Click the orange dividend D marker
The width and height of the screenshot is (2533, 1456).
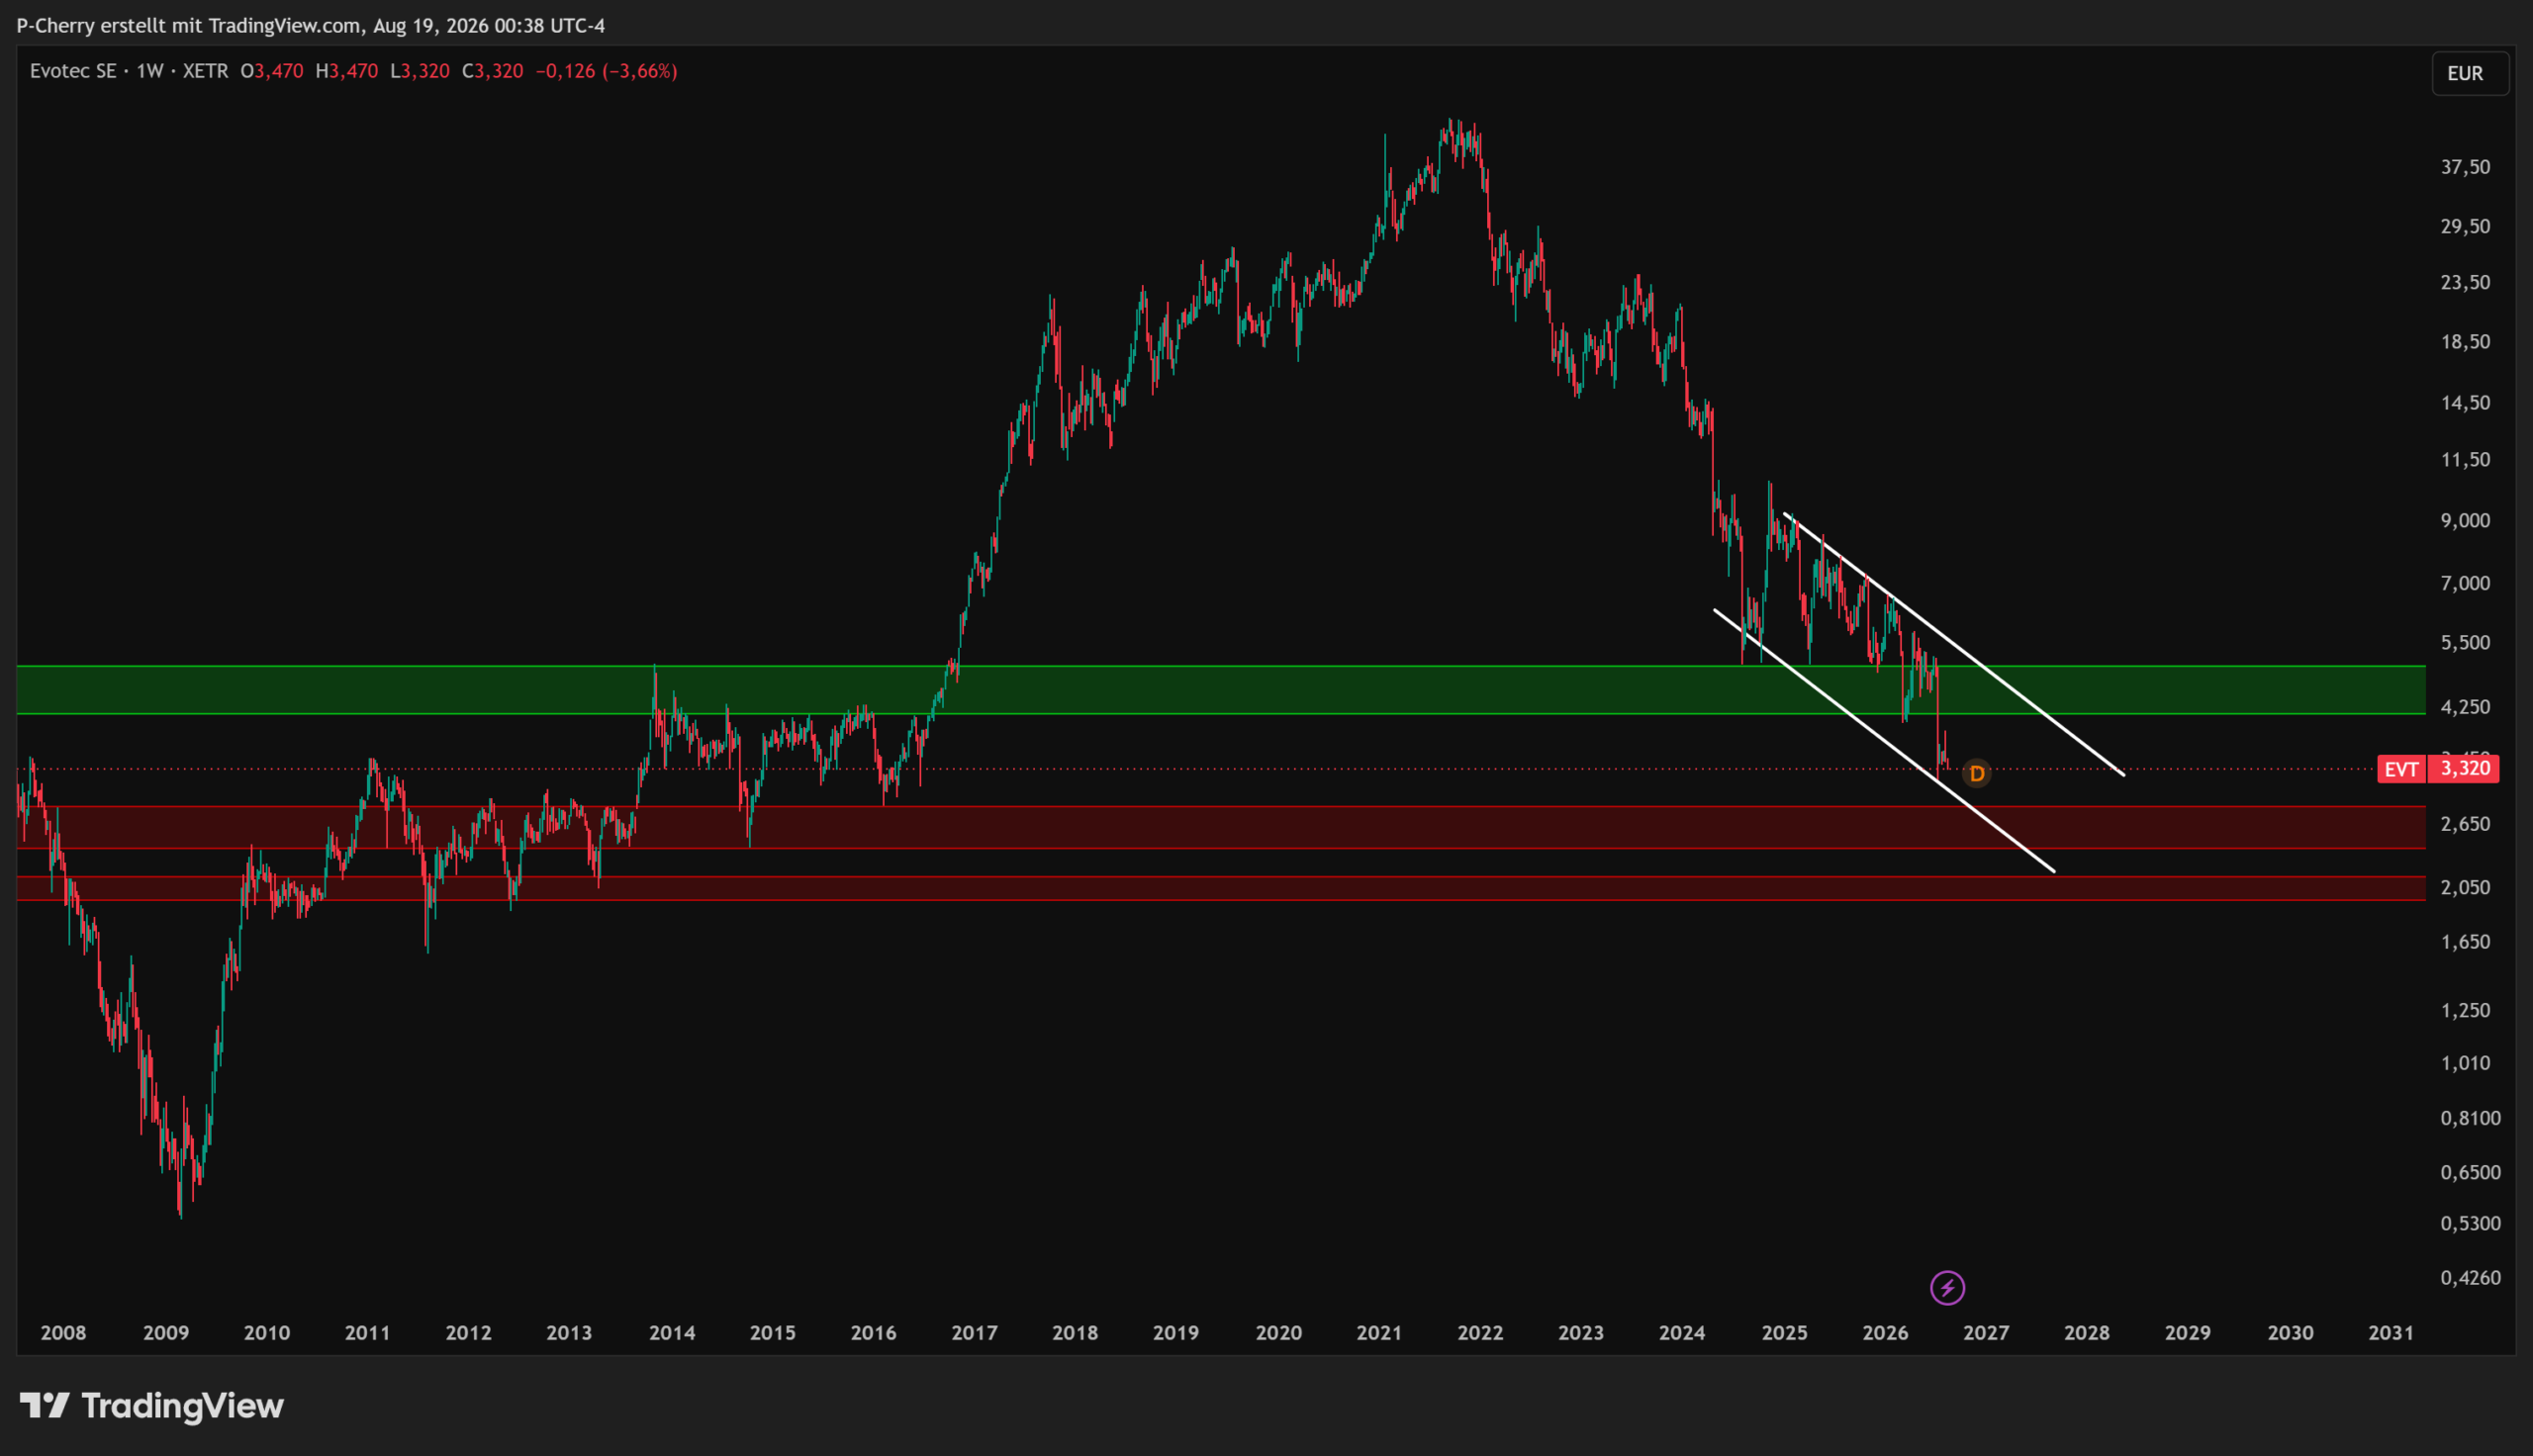pos(1976,773)
